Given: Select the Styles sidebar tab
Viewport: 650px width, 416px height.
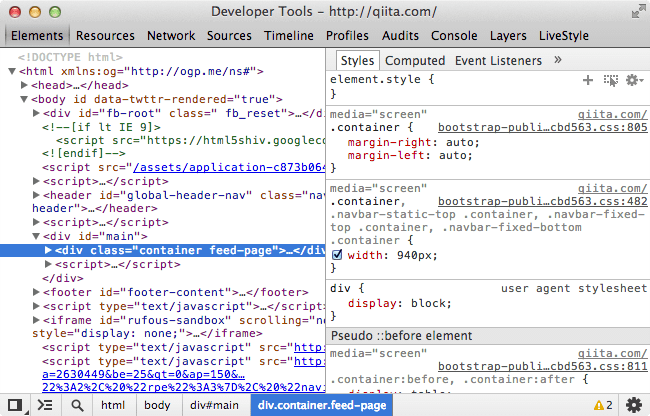Looking at the screenshot, I should (x=357, y=60).
